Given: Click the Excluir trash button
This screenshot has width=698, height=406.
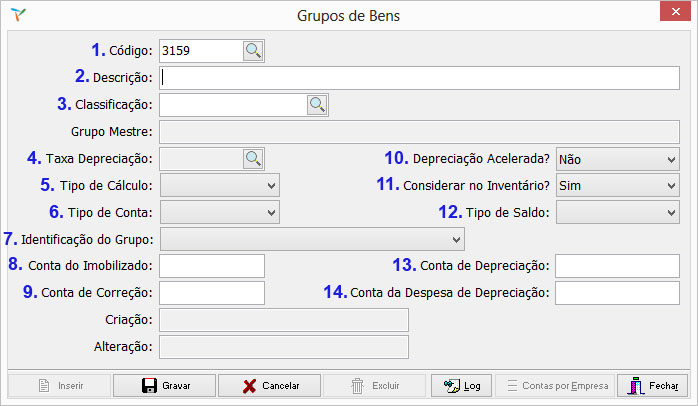Looking at the screenshot, I should (374, 386).
